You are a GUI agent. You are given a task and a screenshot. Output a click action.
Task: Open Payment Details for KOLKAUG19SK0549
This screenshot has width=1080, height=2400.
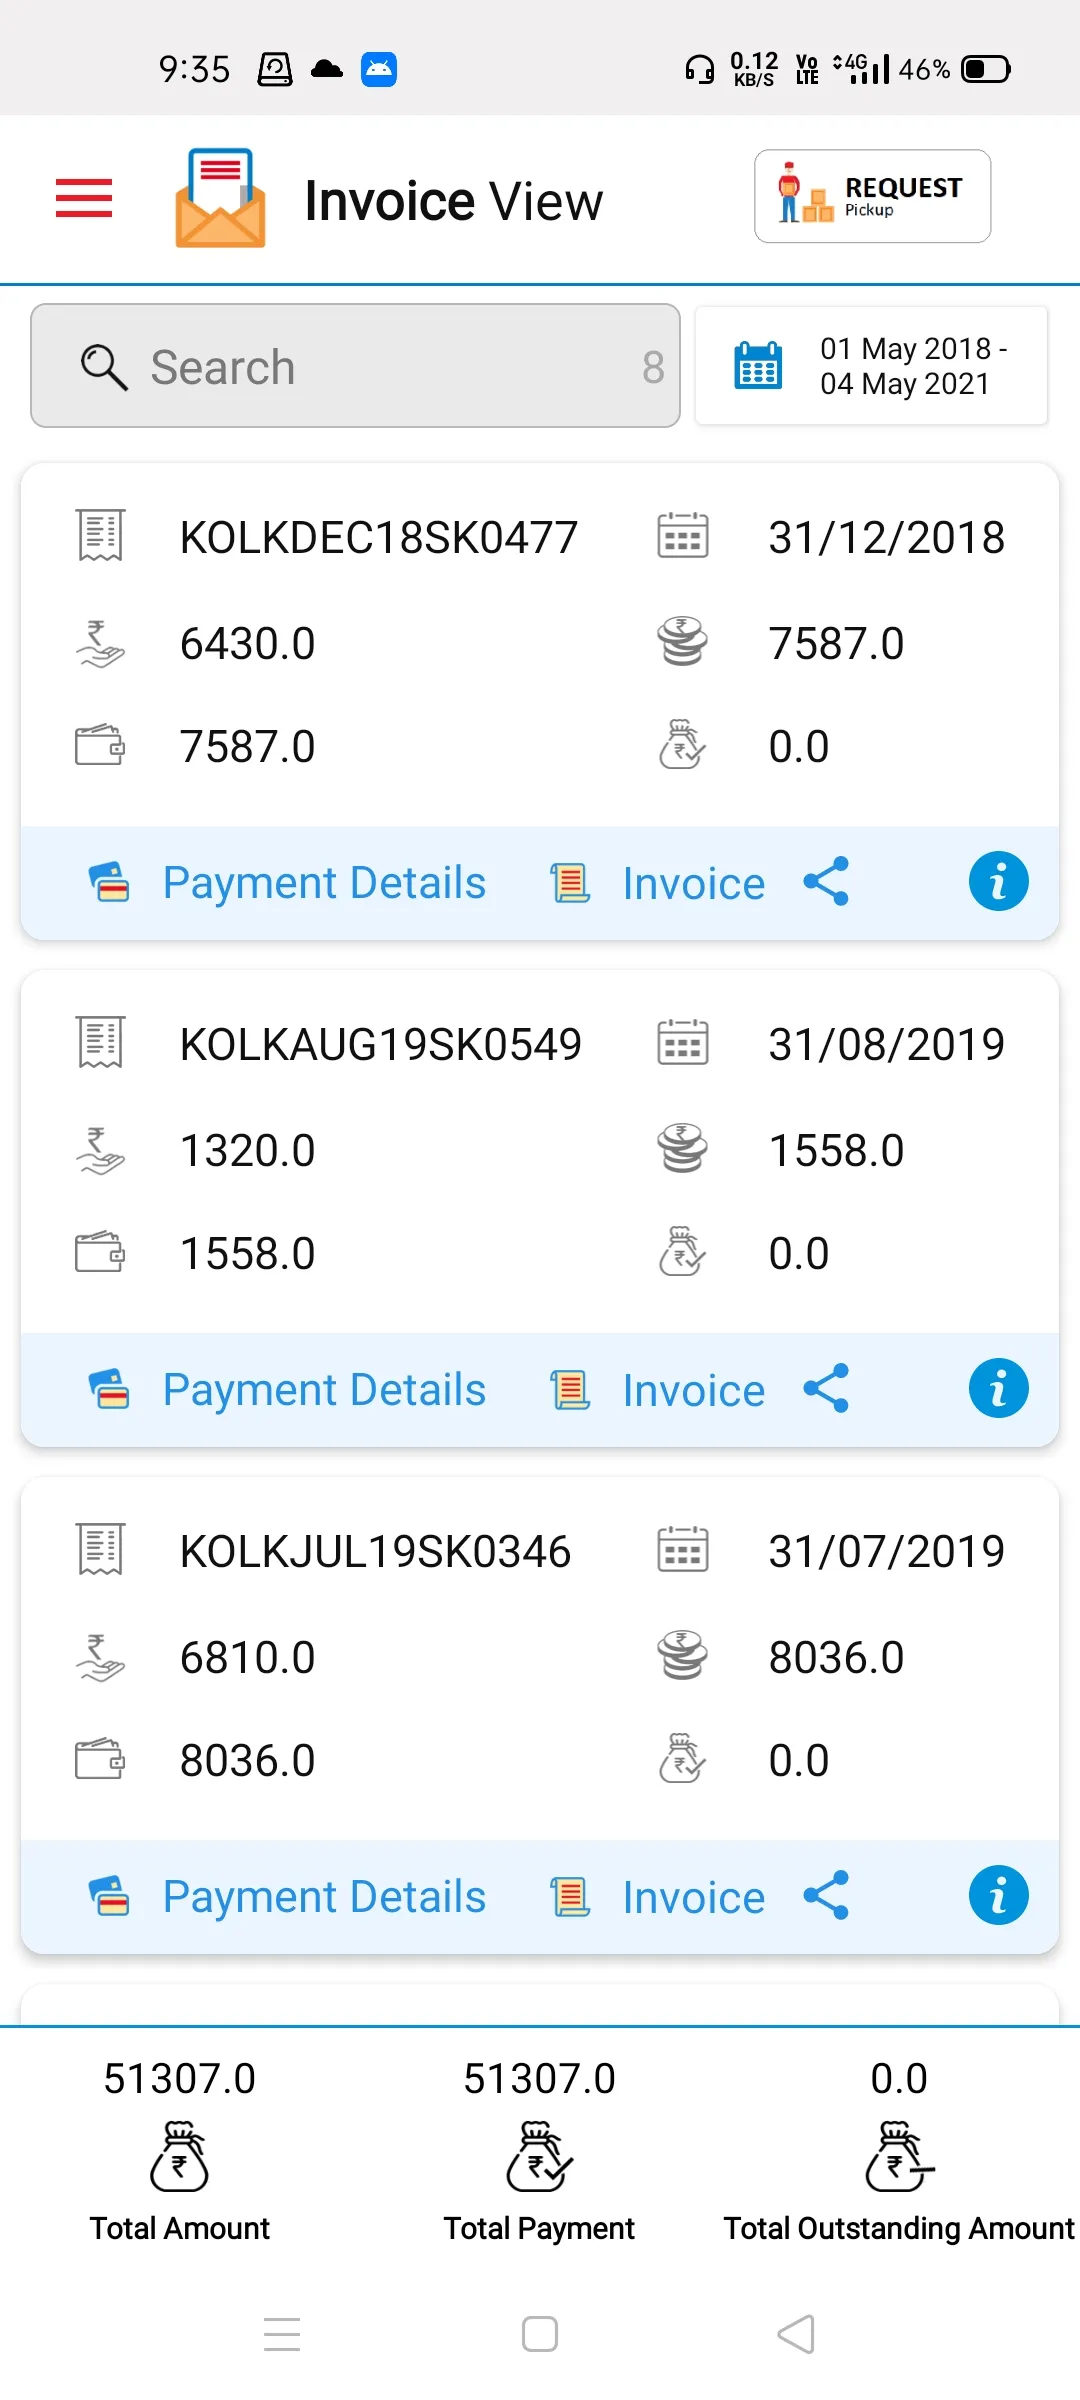287,1390
